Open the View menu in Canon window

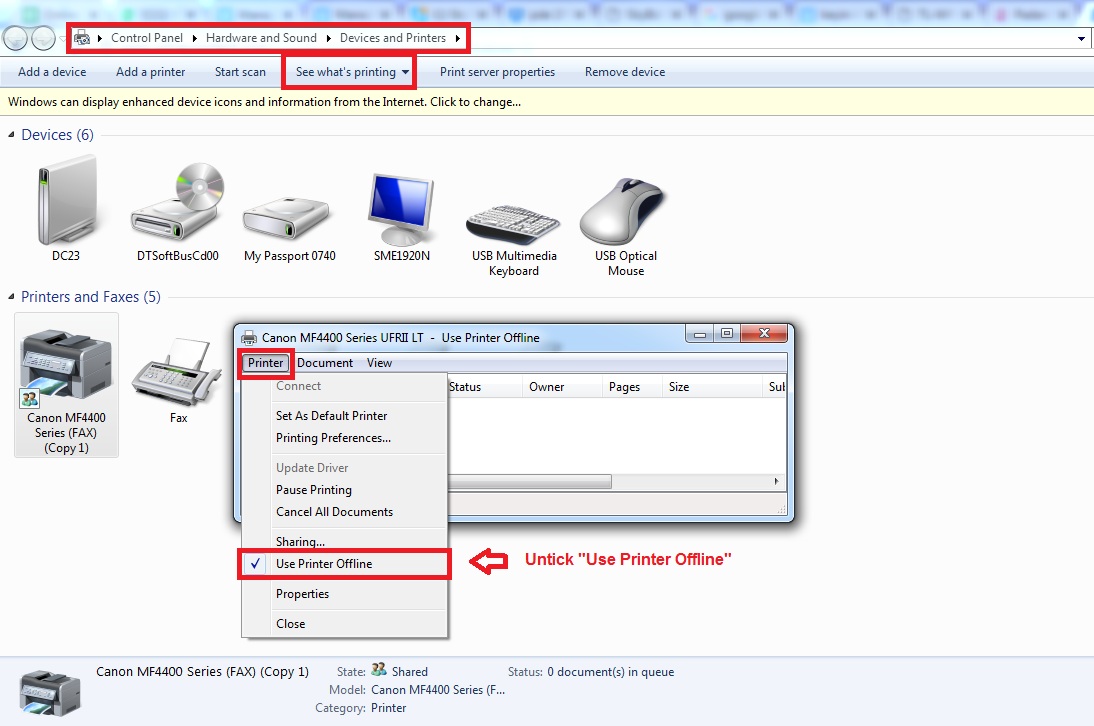click(x=380, y=363)
